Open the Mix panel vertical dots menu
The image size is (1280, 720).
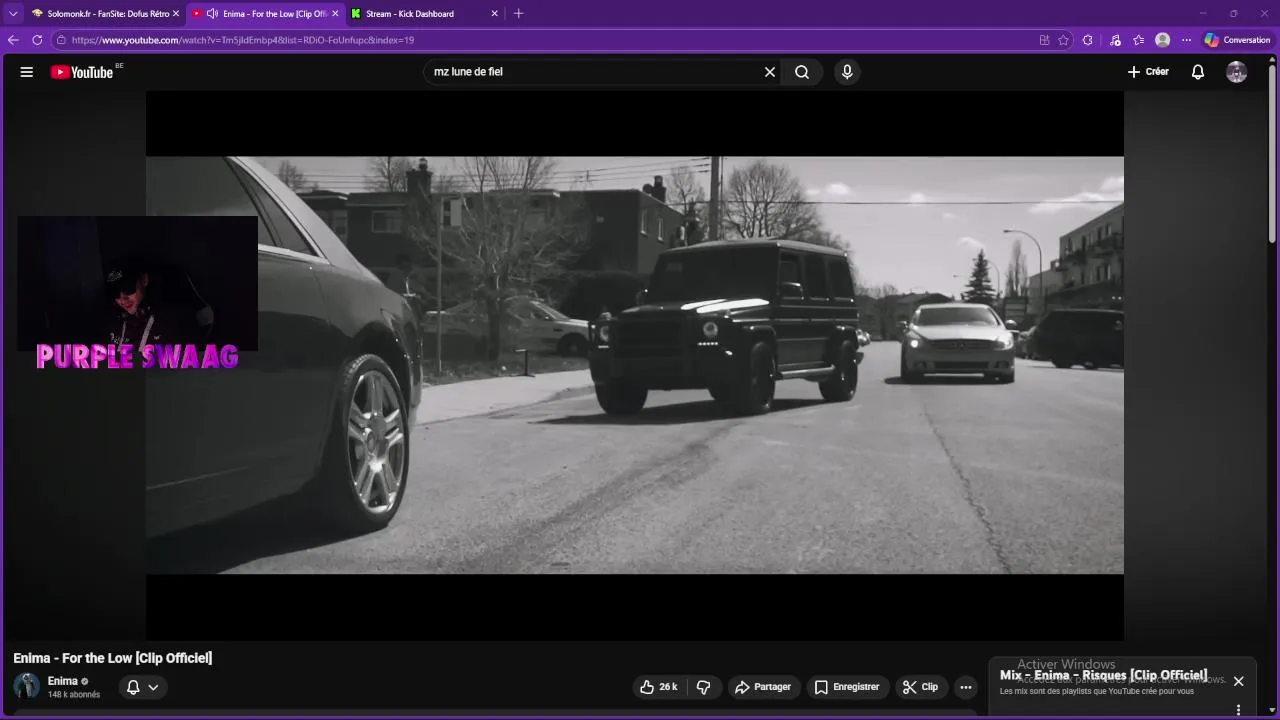(x=1238, y=710)
